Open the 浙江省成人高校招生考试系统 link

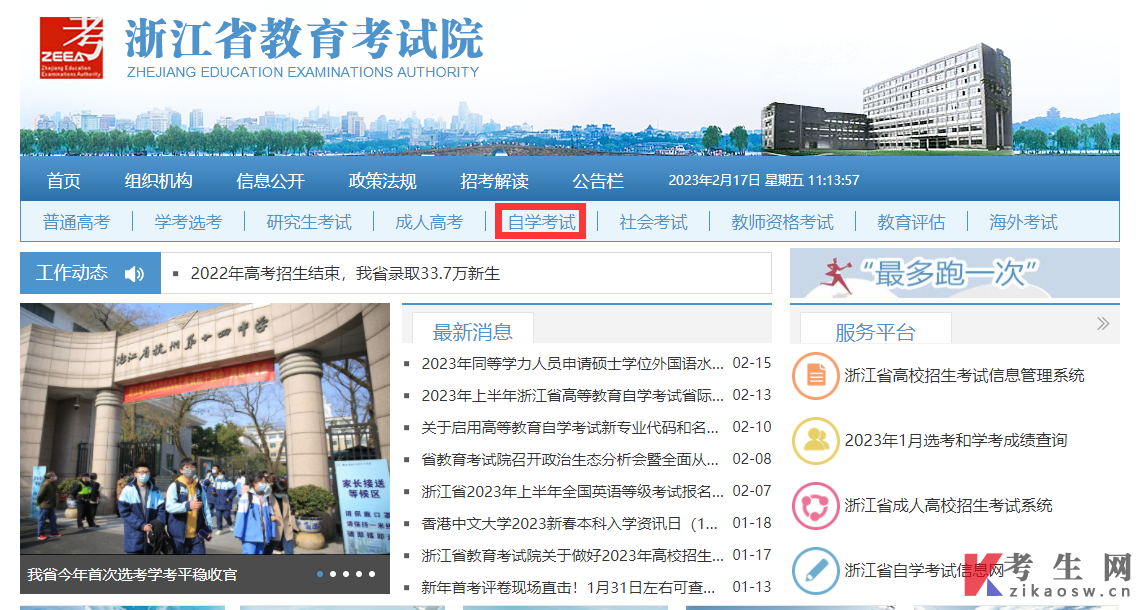(x=948, y=506)
